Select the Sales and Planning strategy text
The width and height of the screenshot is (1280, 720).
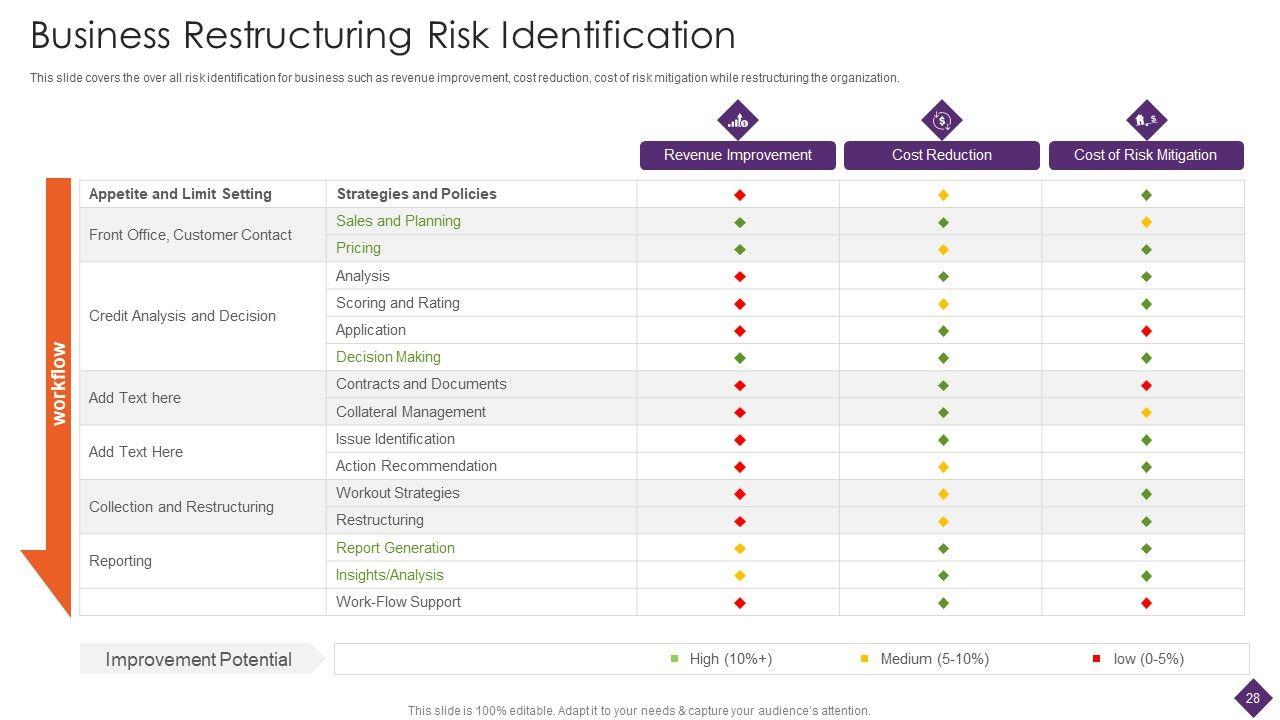(x=398, y=221)
